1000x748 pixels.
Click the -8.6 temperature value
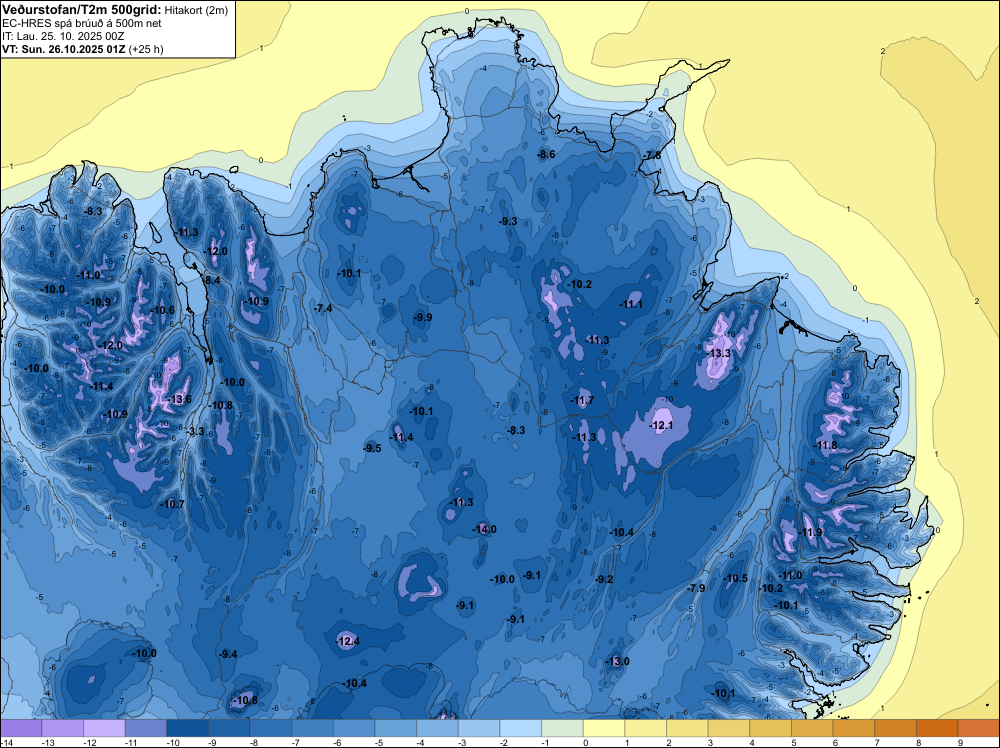pyautogui.click(x=547, y=154)
